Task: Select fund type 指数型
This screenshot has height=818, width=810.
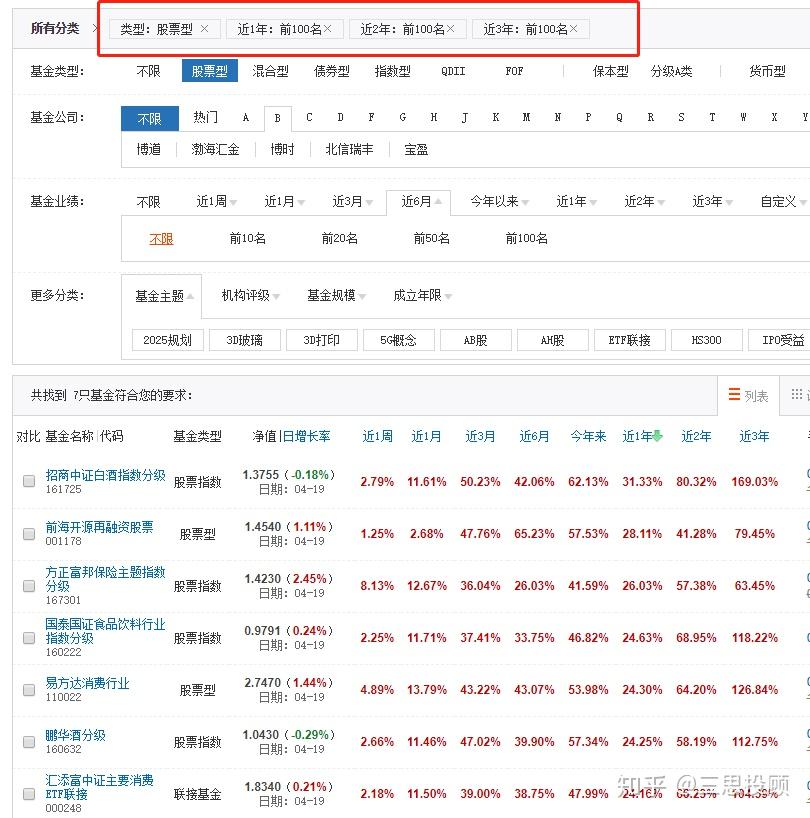Action: coord(393,71)
